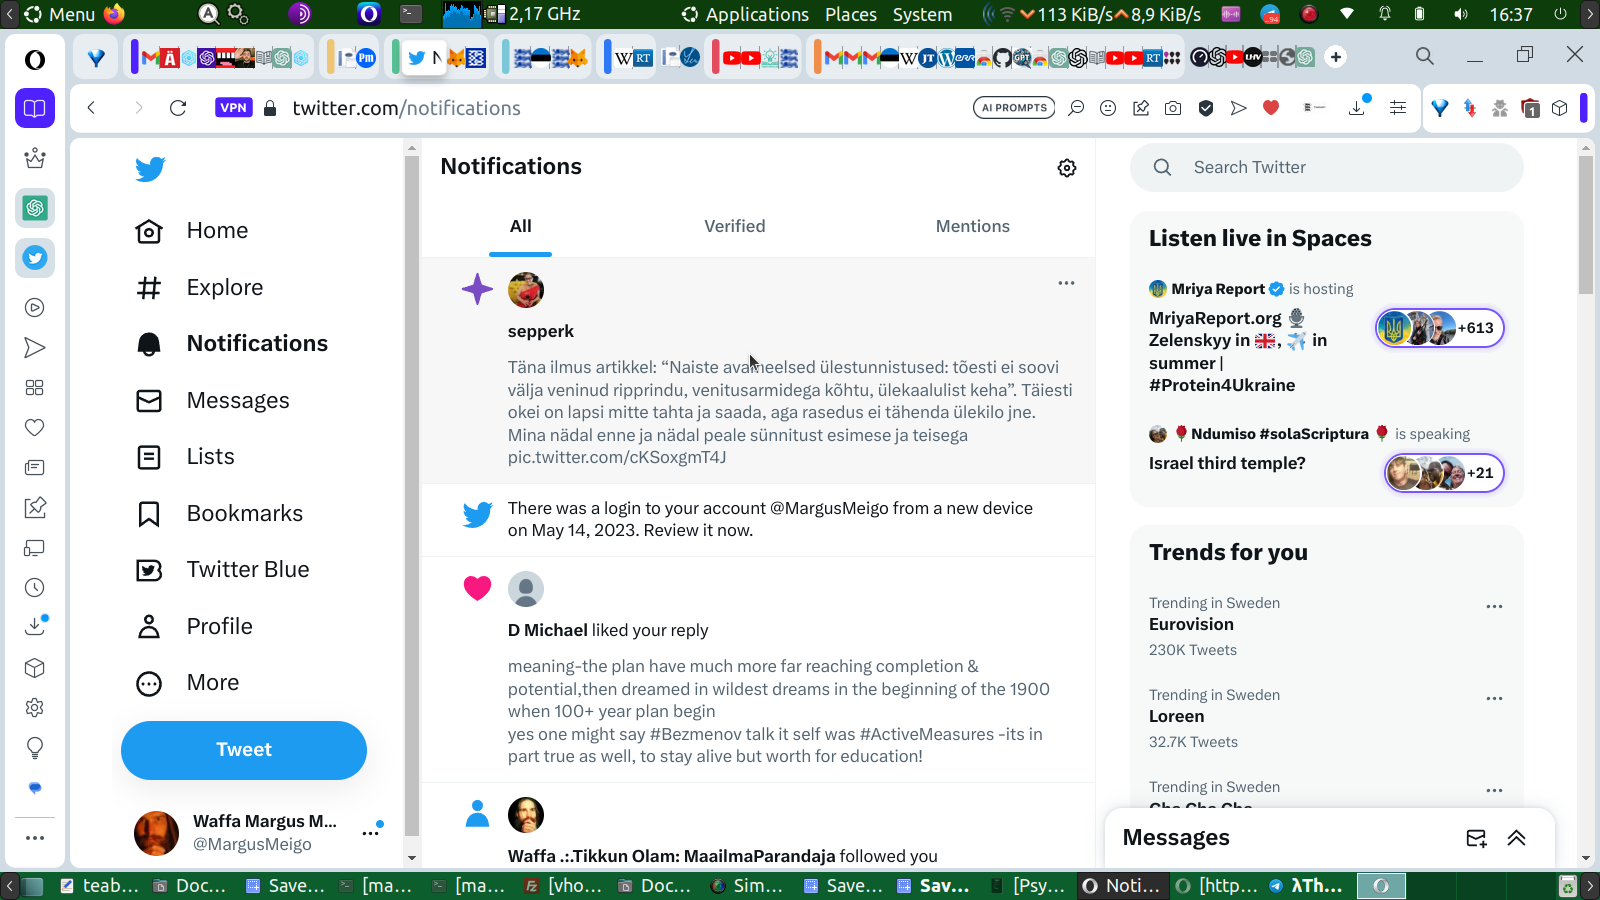Open Pinboards icon in Opera sidebar

click(x=35, y=508)
